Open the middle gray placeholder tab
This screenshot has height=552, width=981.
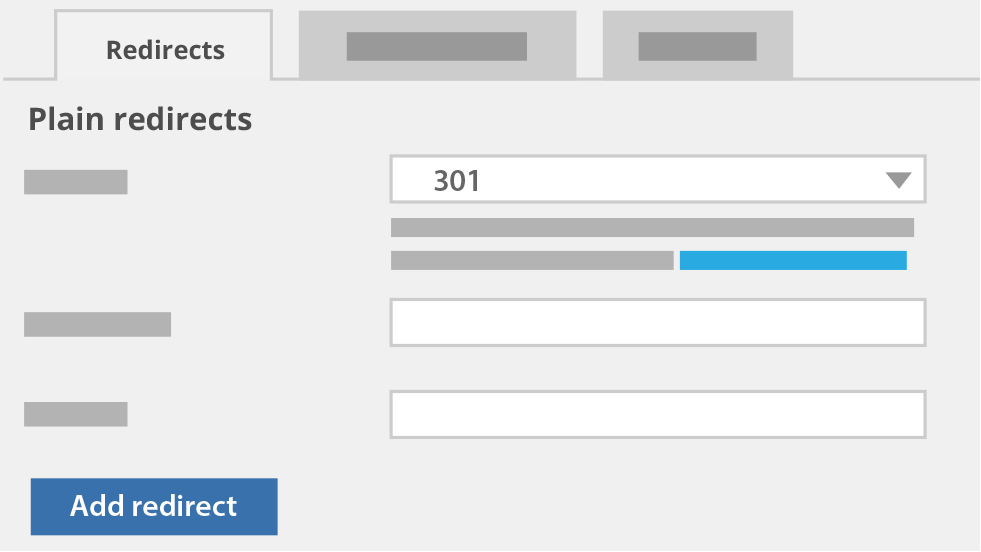(437, 45)
